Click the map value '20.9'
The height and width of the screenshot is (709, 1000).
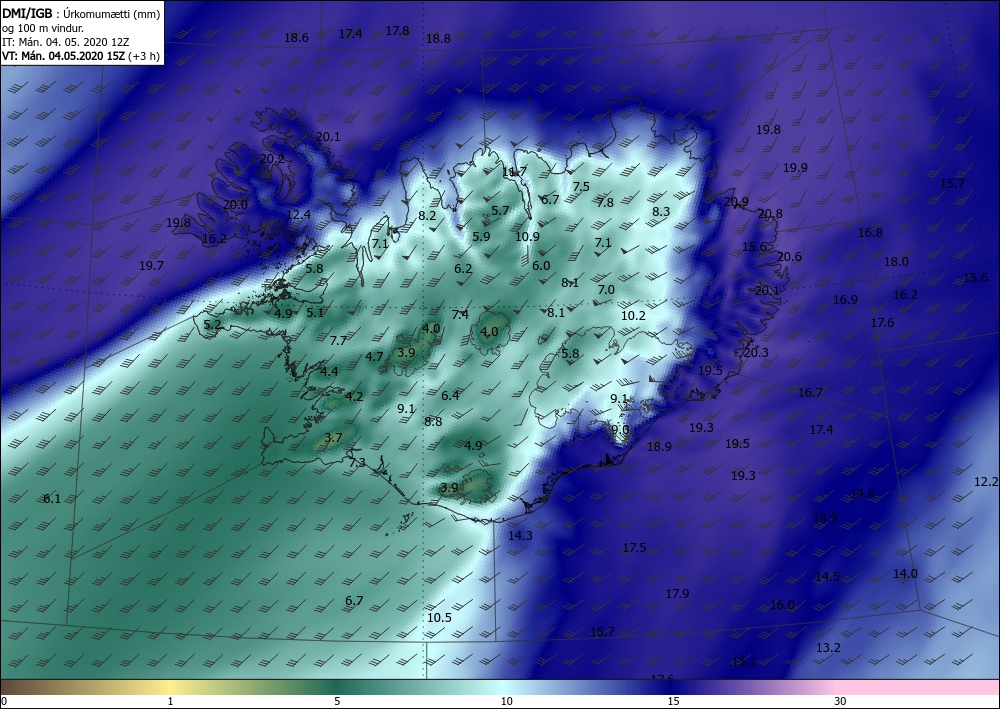click(736, 201)
